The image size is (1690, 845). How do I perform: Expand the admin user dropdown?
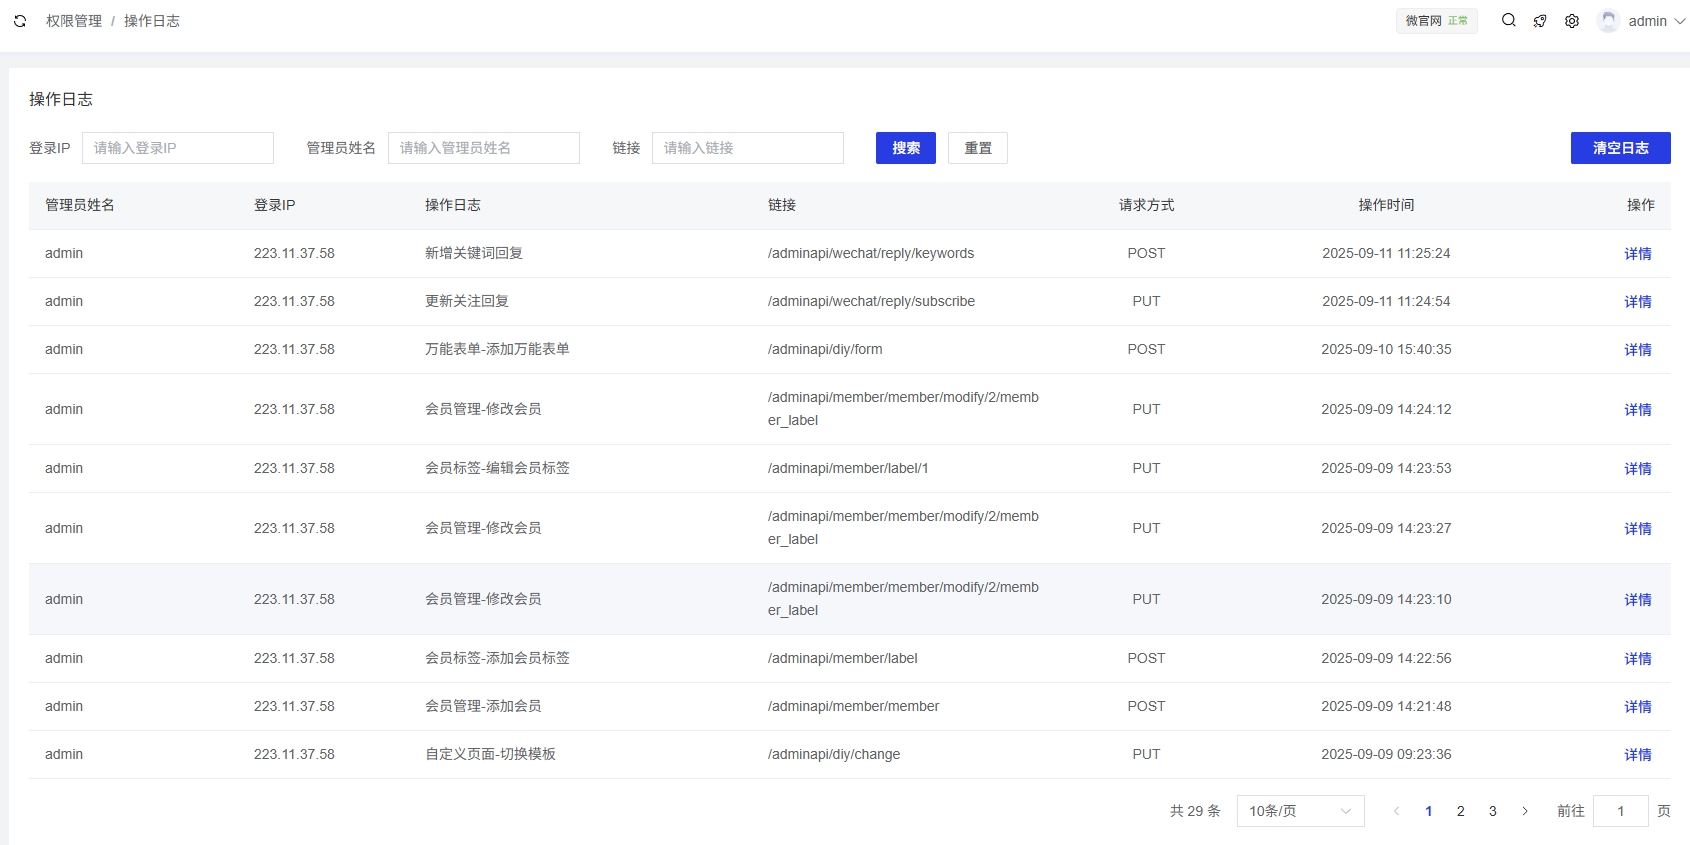(x=1656, y=21)
